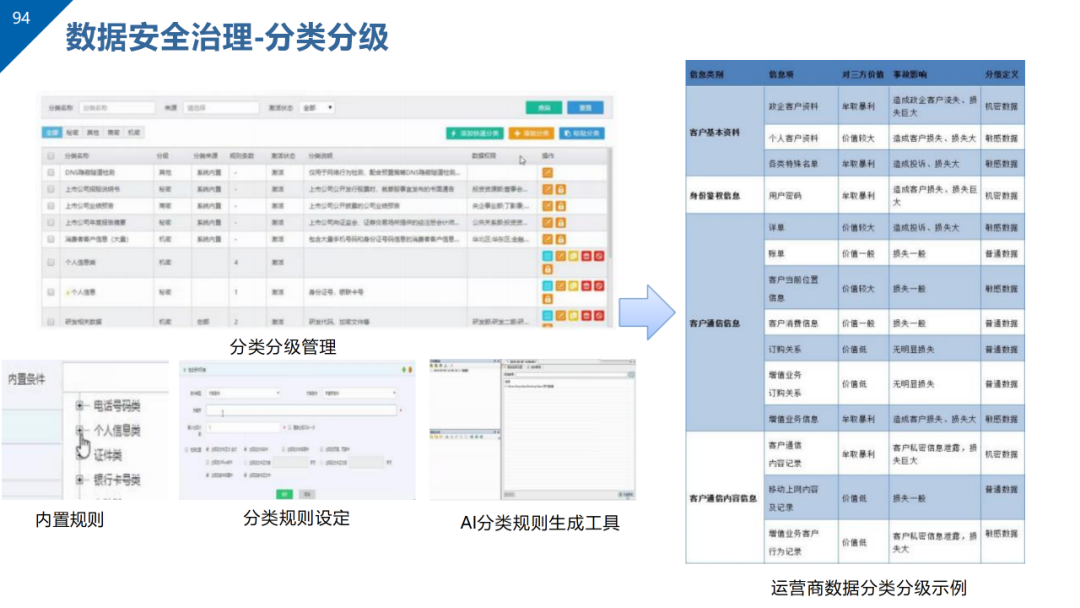The height and width of the screenshot is (608, 1080).
Task: Click the AI分类规则生成工具 screenshot thumbnail
Action: pos(532,429)
